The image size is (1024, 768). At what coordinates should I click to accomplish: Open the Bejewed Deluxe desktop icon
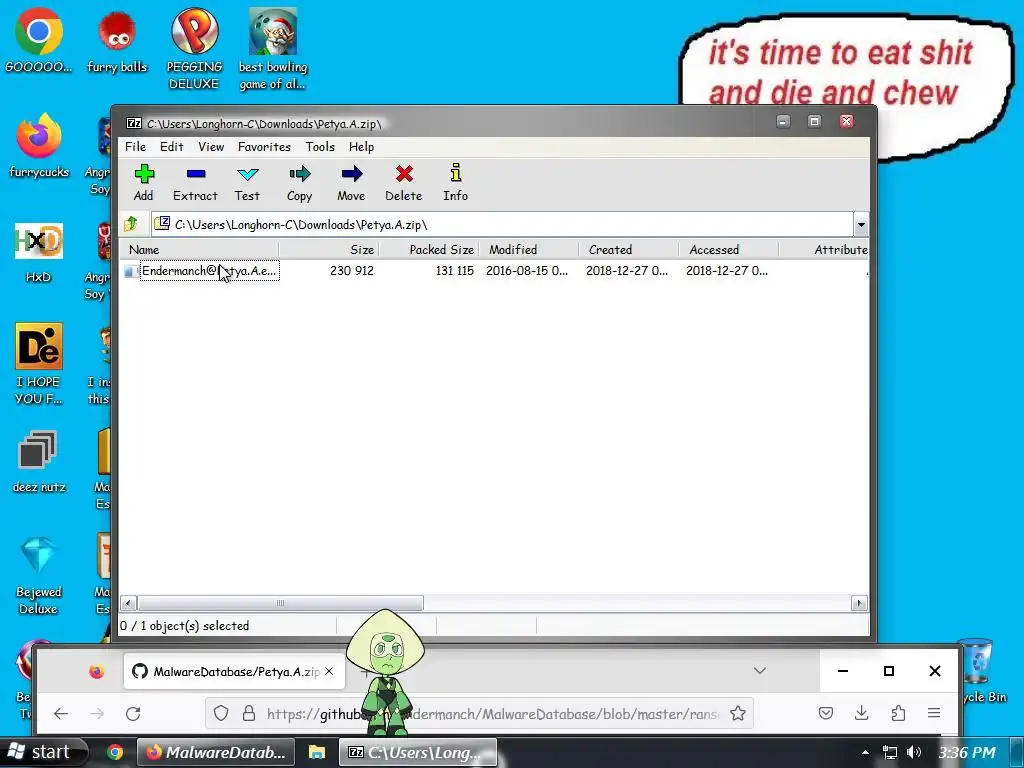click(39, 575)
